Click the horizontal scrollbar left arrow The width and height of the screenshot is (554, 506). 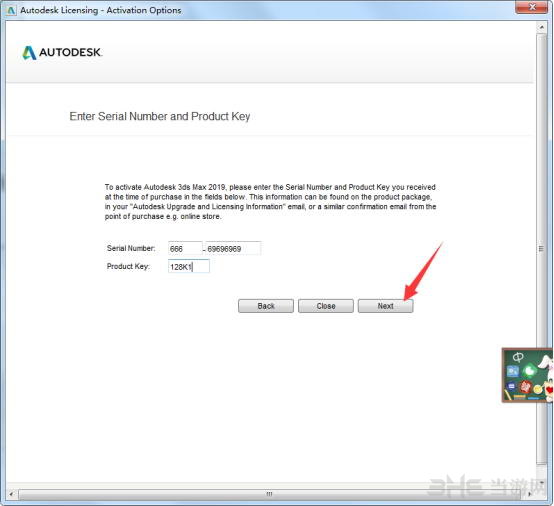[12, 494]
